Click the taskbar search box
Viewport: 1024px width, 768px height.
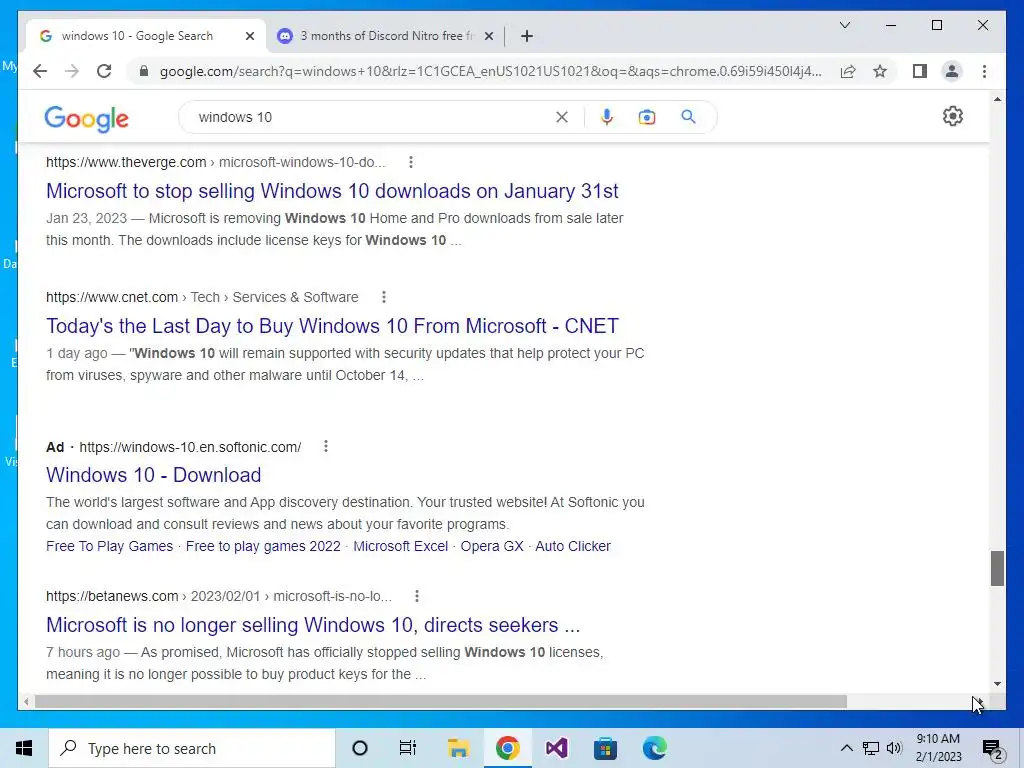[191, 748]
